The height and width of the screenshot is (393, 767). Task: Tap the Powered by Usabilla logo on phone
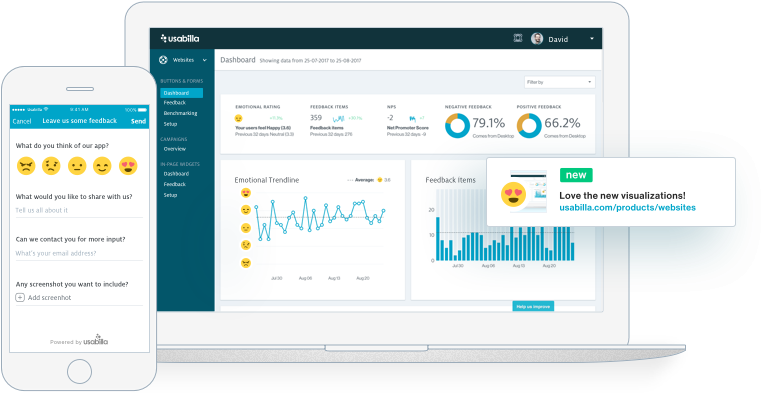click(95, 340)
